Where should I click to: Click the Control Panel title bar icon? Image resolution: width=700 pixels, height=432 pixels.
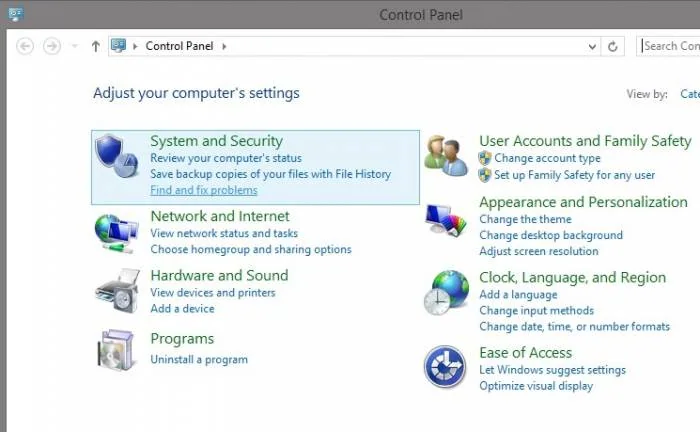[x=16, y=14]
